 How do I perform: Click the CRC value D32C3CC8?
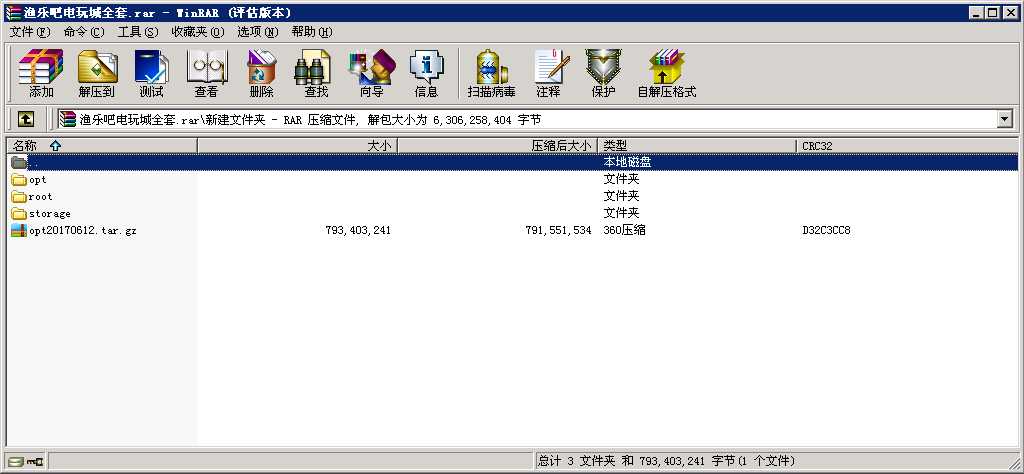click(x=826, y=230)
